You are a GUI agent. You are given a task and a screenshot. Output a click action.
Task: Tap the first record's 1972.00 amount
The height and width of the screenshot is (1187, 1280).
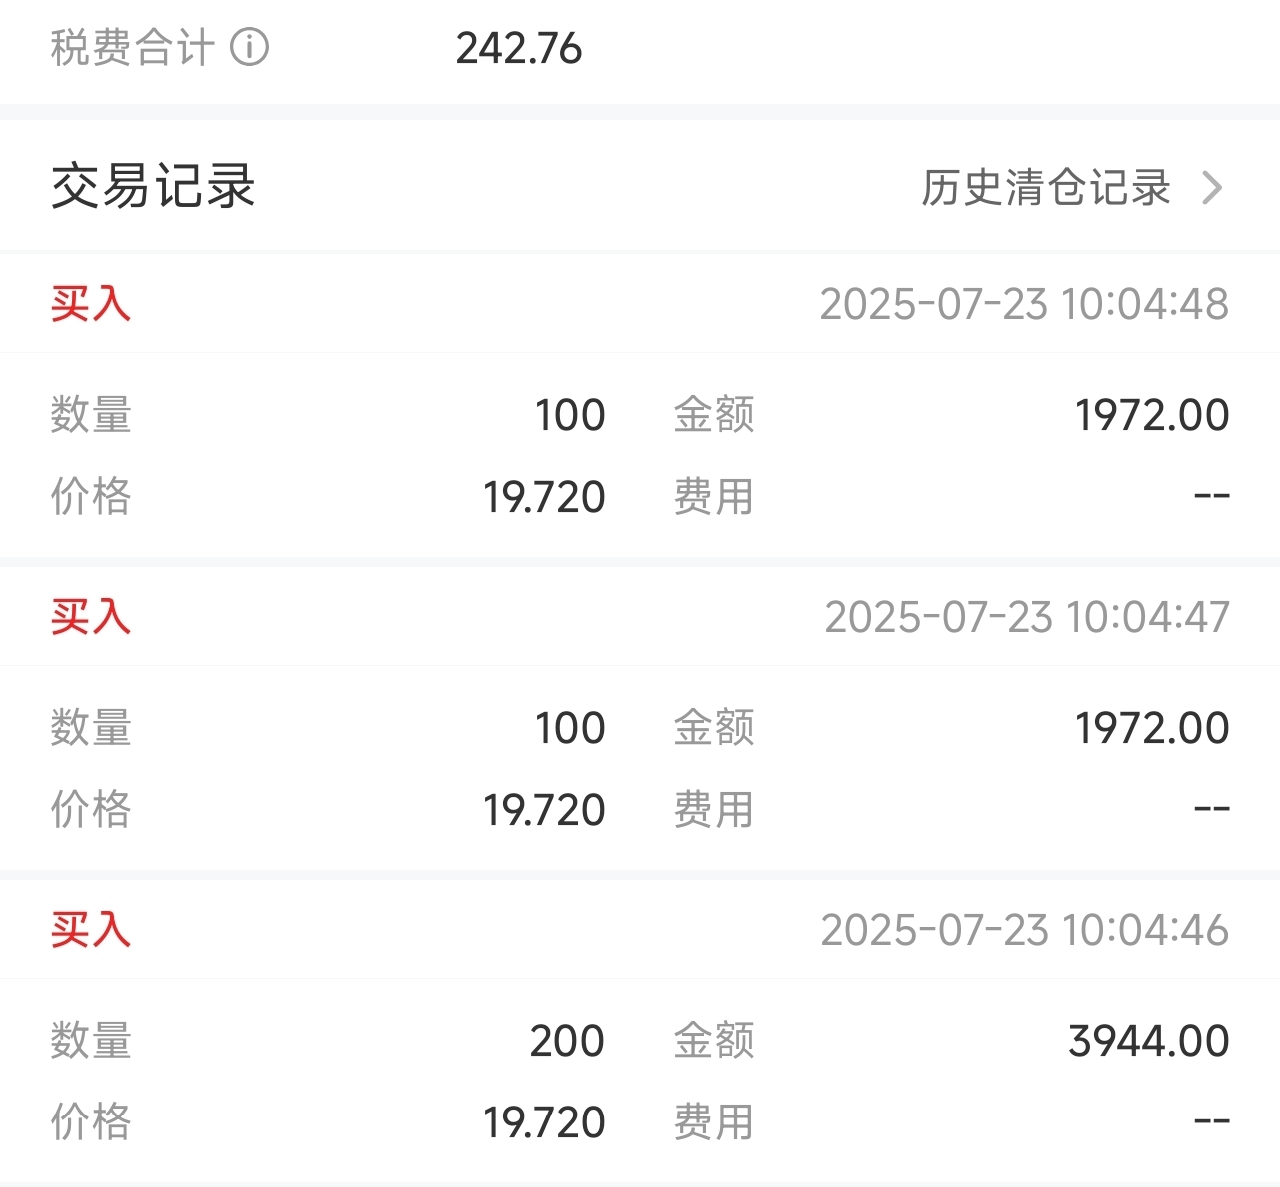(1152, 415)
